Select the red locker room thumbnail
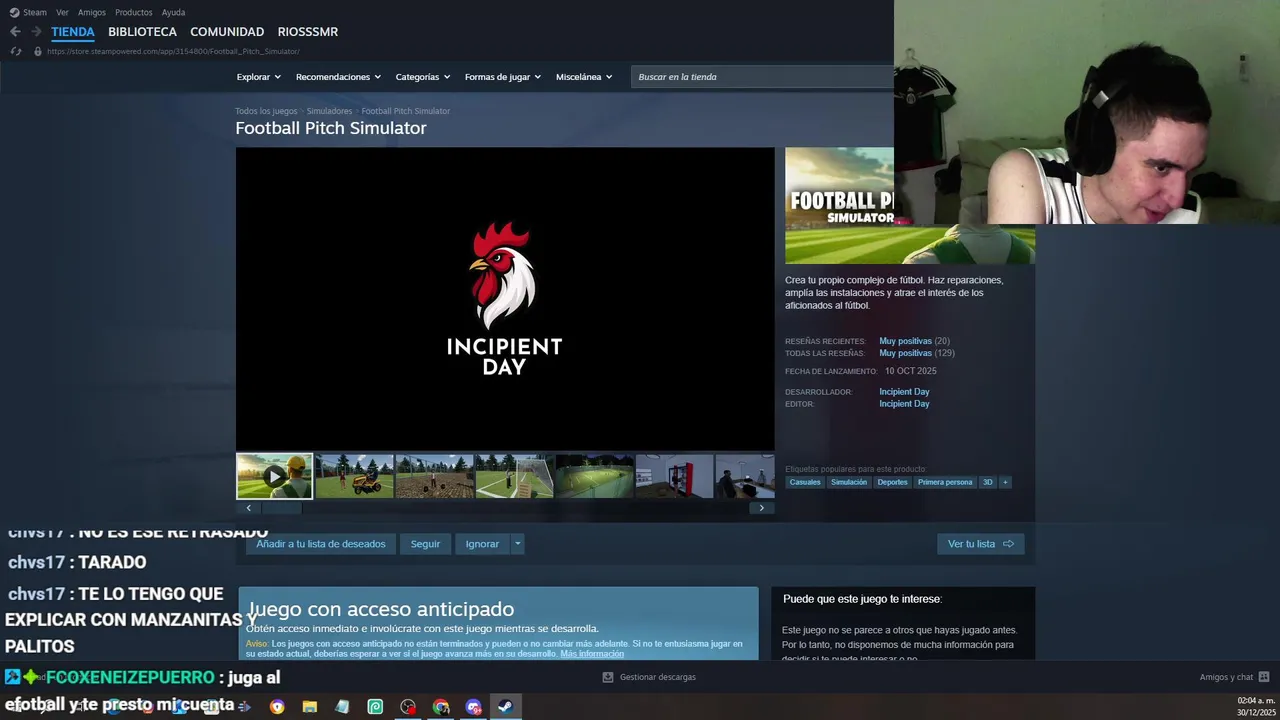The image size is (1280, 720). (674, 477)
